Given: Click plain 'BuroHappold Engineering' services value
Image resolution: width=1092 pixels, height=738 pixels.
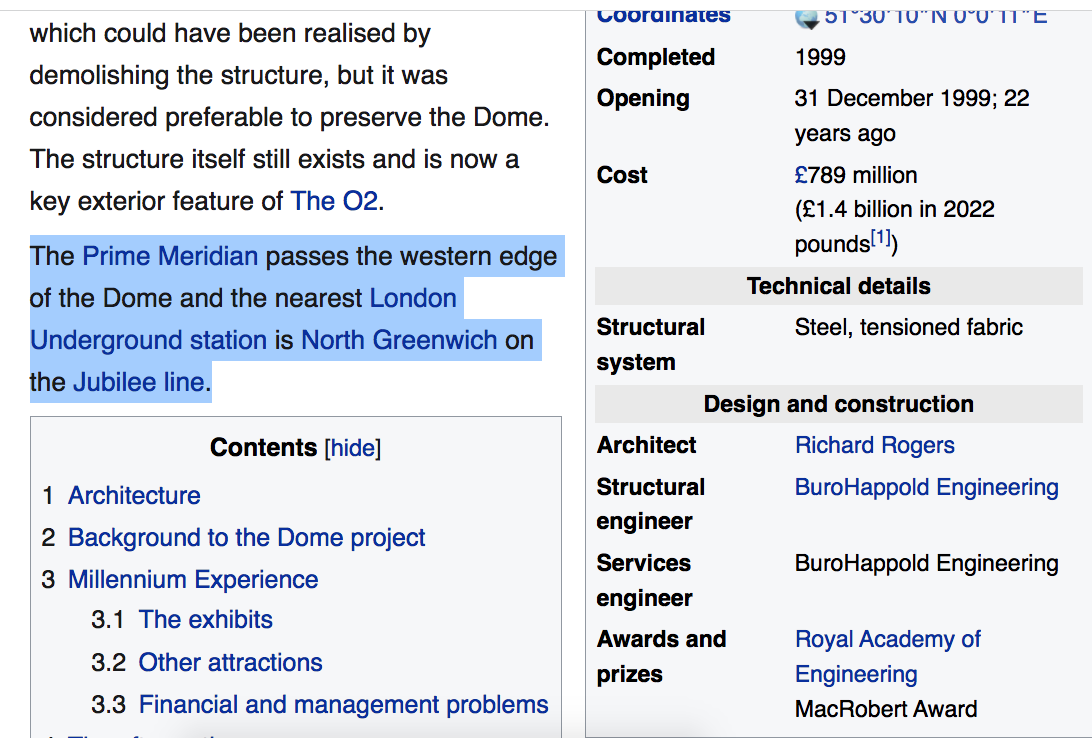Looking at the screenshot, I should 926,563.
